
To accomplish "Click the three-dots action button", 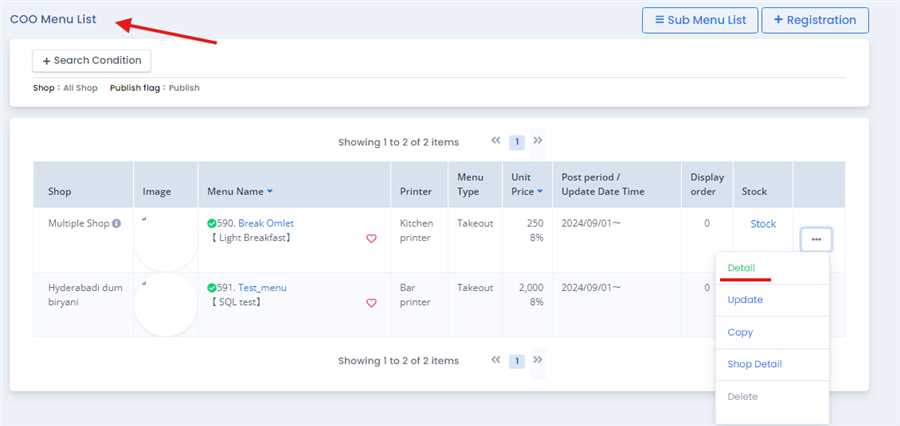I will [816, 240].
